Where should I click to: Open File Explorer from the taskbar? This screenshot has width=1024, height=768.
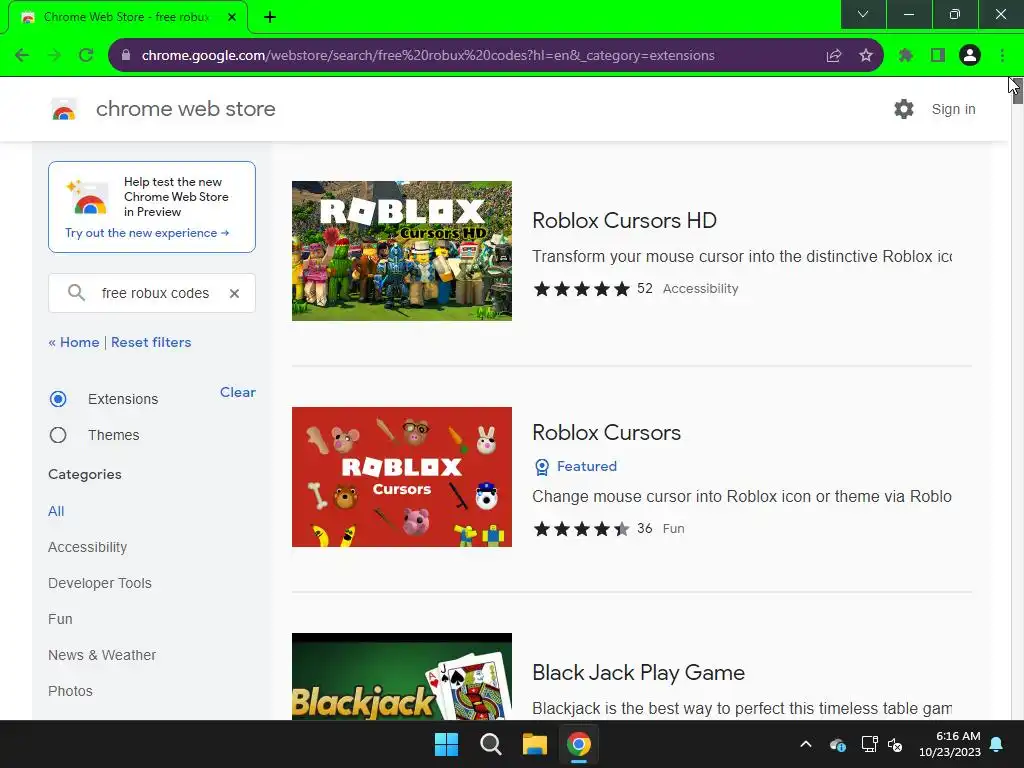click(534, 744)
